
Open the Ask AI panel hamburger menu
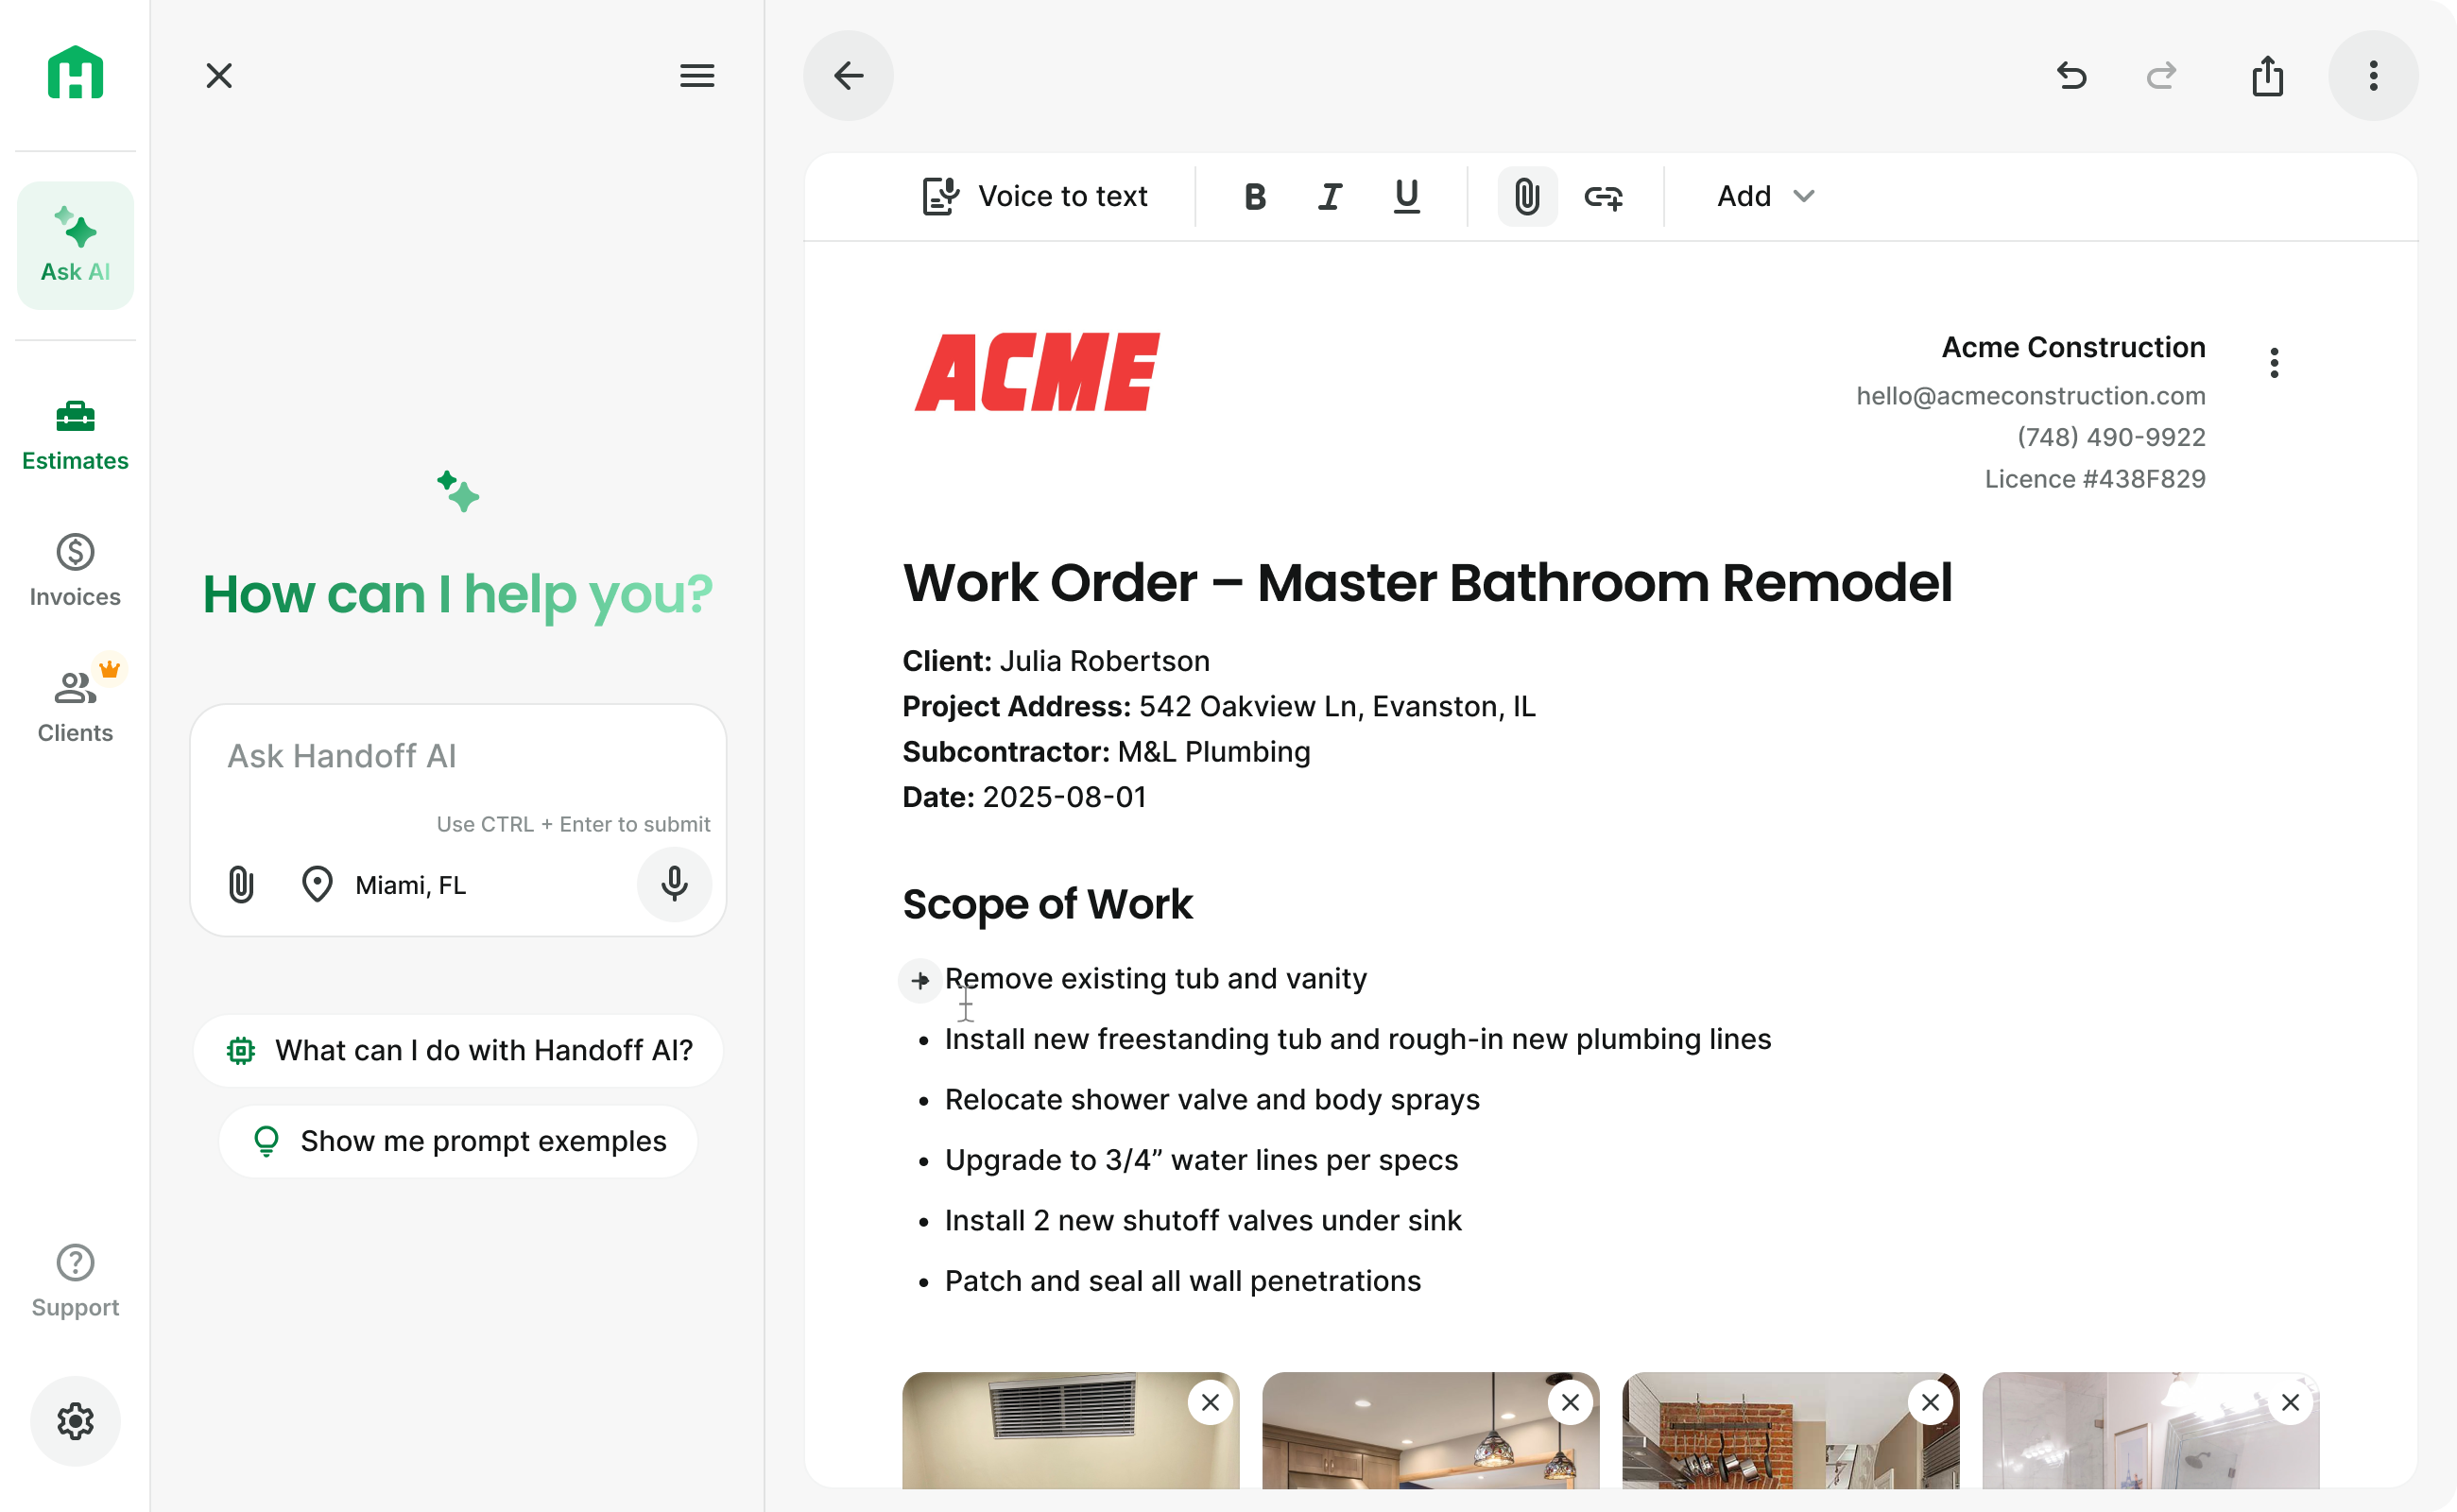coord(697,76)
